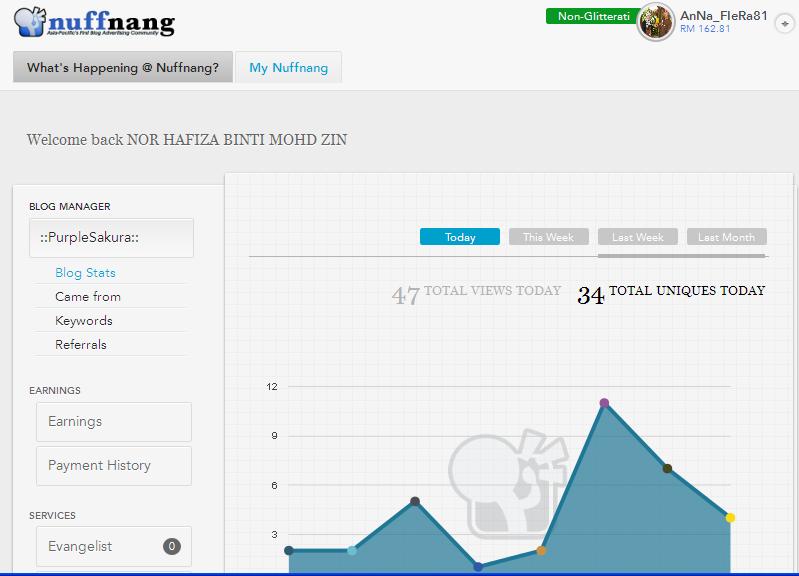799x576 pixels.
Task: Open Came from in Blog Manager
Action: point(88,297)
